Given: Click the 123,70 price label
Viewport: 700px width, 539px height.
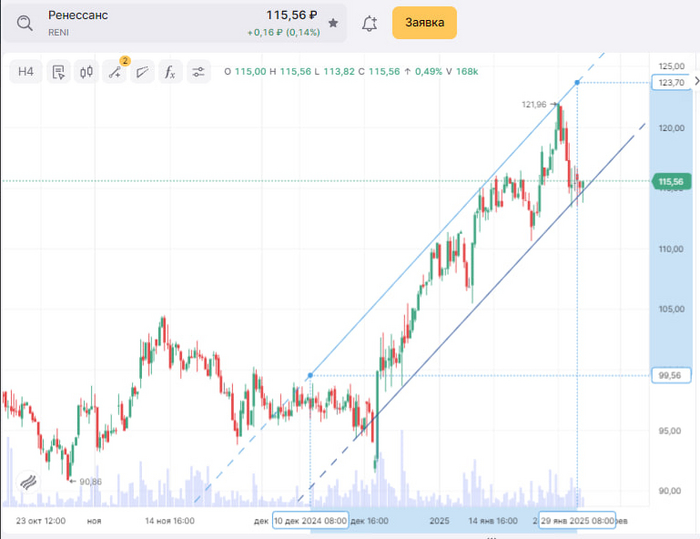Looking at the screenshot, I should tap(671, 83).
